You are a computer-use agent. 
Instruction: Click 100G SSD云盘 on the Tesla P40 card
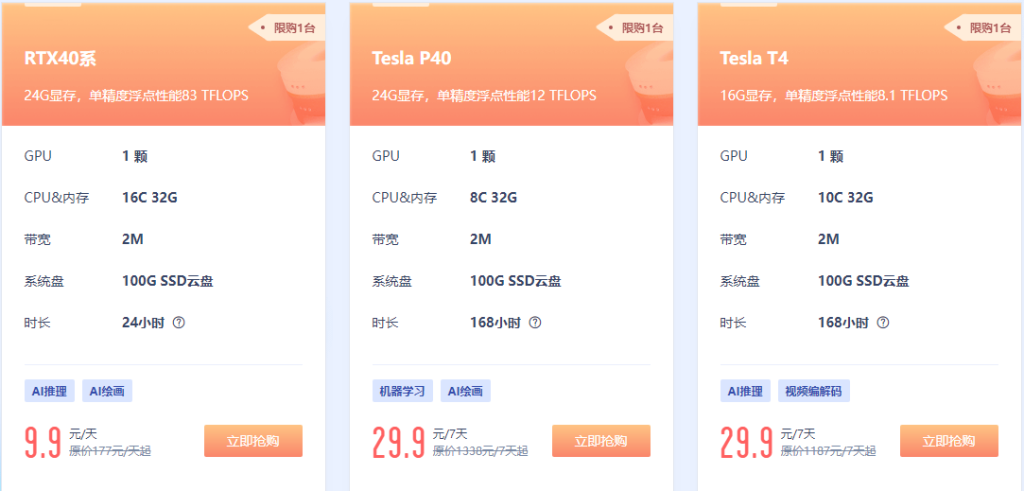coord(516,281)
